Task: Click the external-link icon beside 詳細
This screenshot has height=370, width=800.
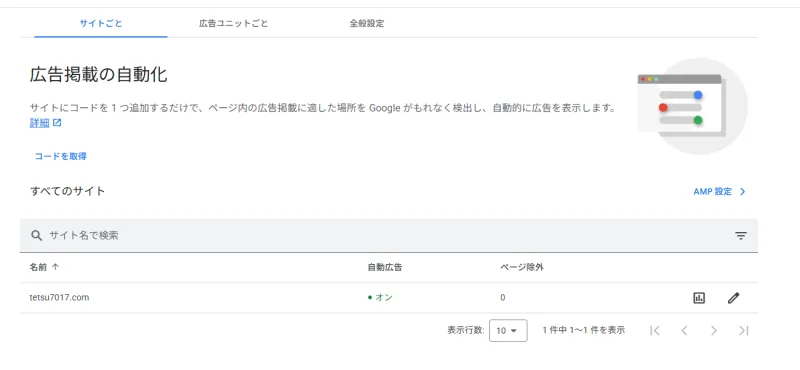Action: pyautogui.click(x=57, y=123)
